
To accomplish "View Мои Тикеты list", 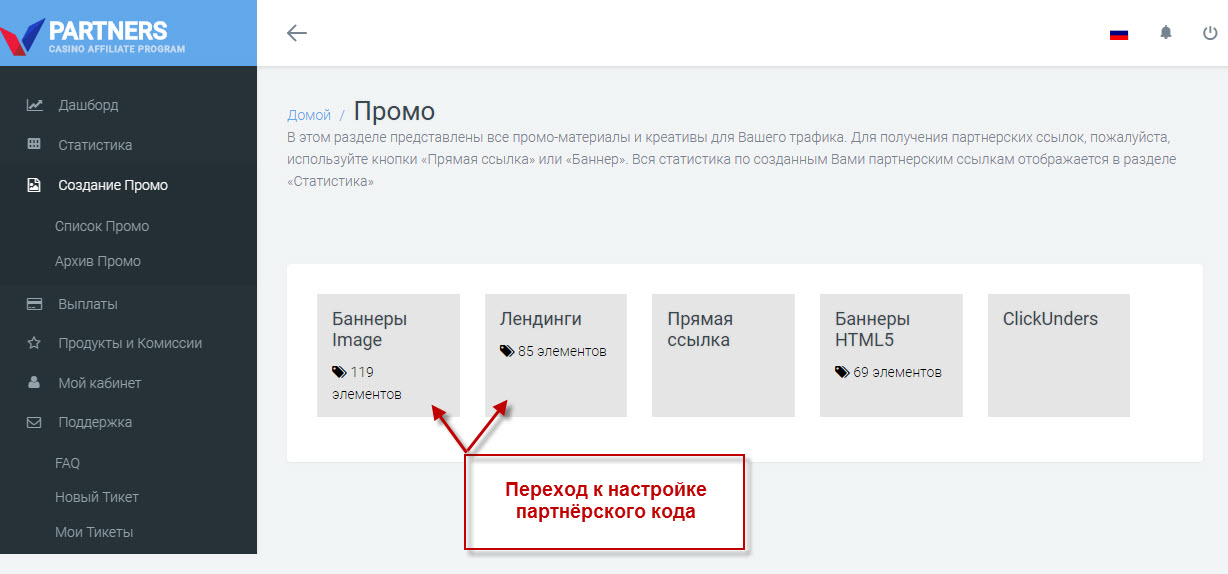I will (94, 532).
